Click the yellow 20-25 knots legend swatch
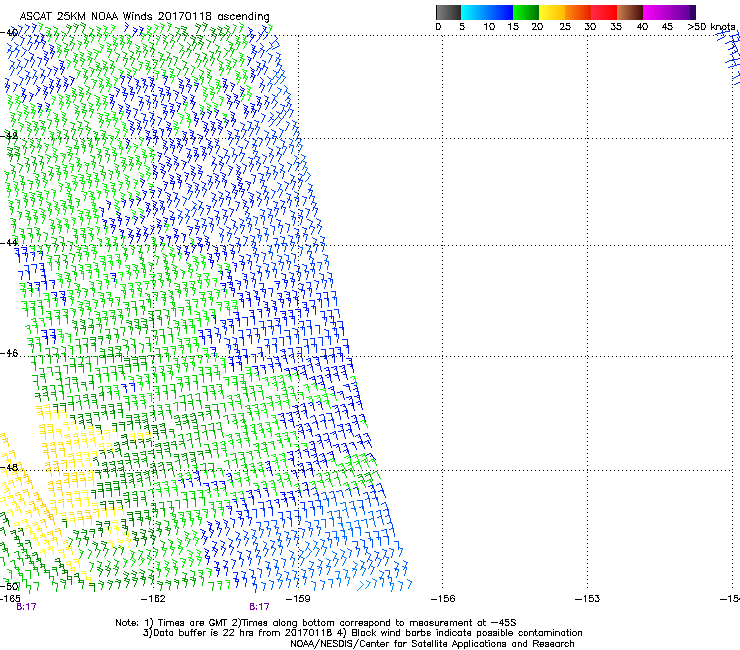This screenshot has width=740, height=650. 552,12
